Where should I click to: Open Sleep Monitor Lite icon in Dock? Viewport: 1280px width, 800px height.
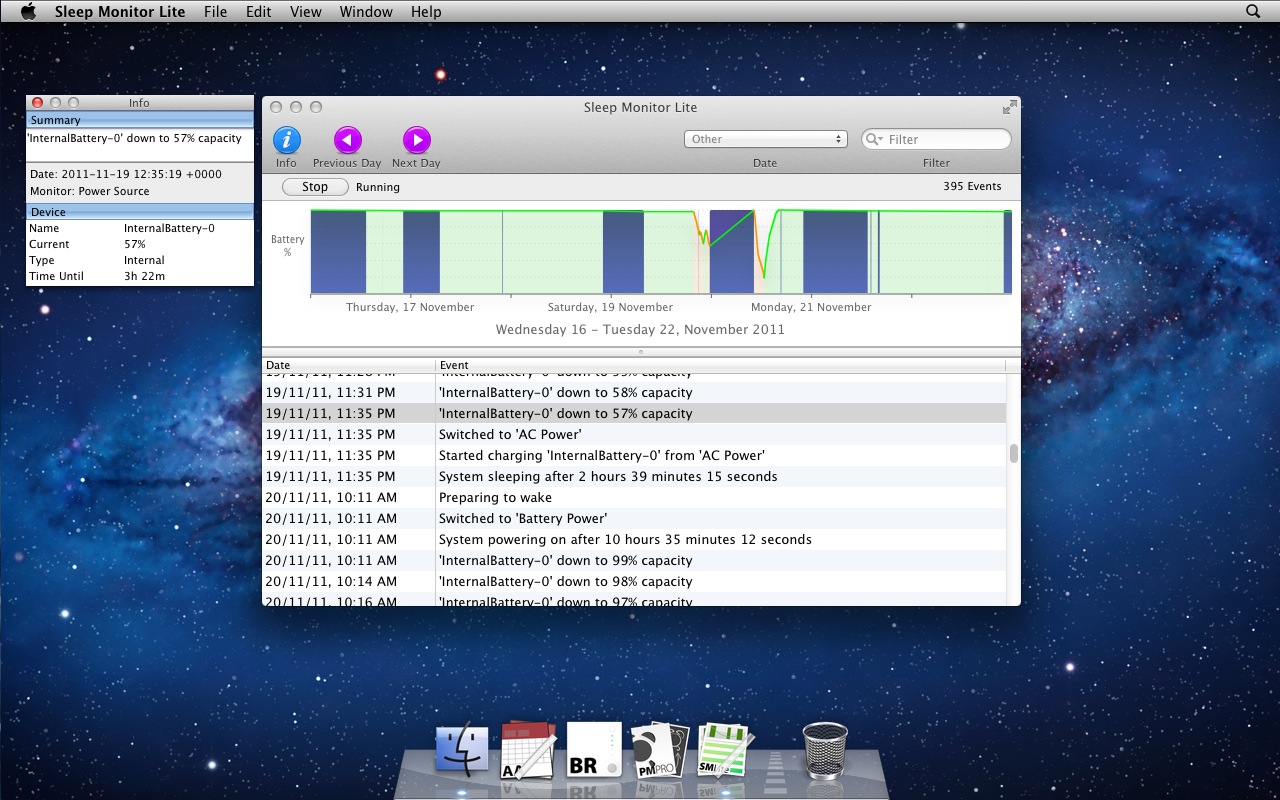click(x=725, y=751)
